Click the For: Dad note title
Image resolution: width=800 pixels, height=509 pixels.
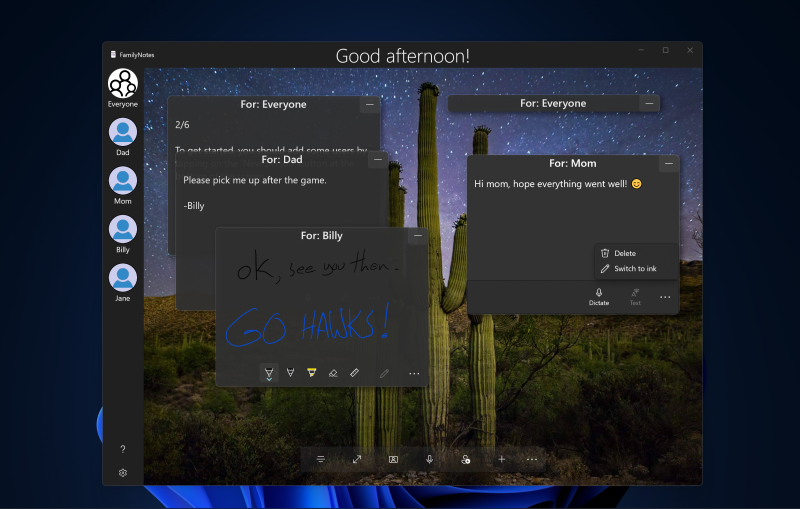[282, 160]
